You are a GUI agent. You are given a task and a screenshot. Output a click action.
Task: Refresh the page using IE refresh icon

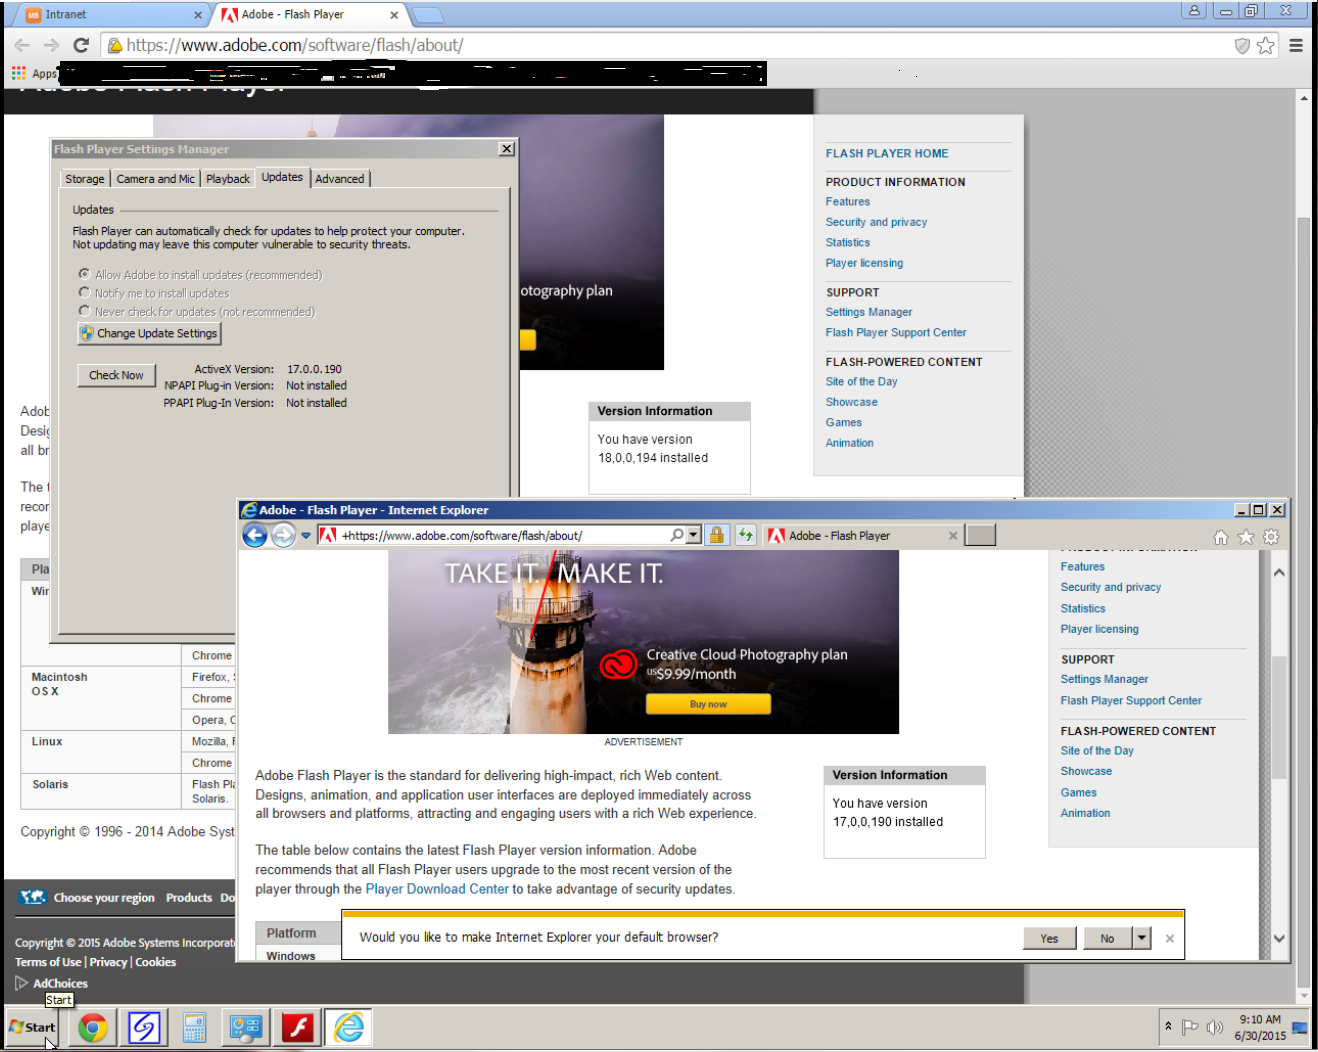745,535
